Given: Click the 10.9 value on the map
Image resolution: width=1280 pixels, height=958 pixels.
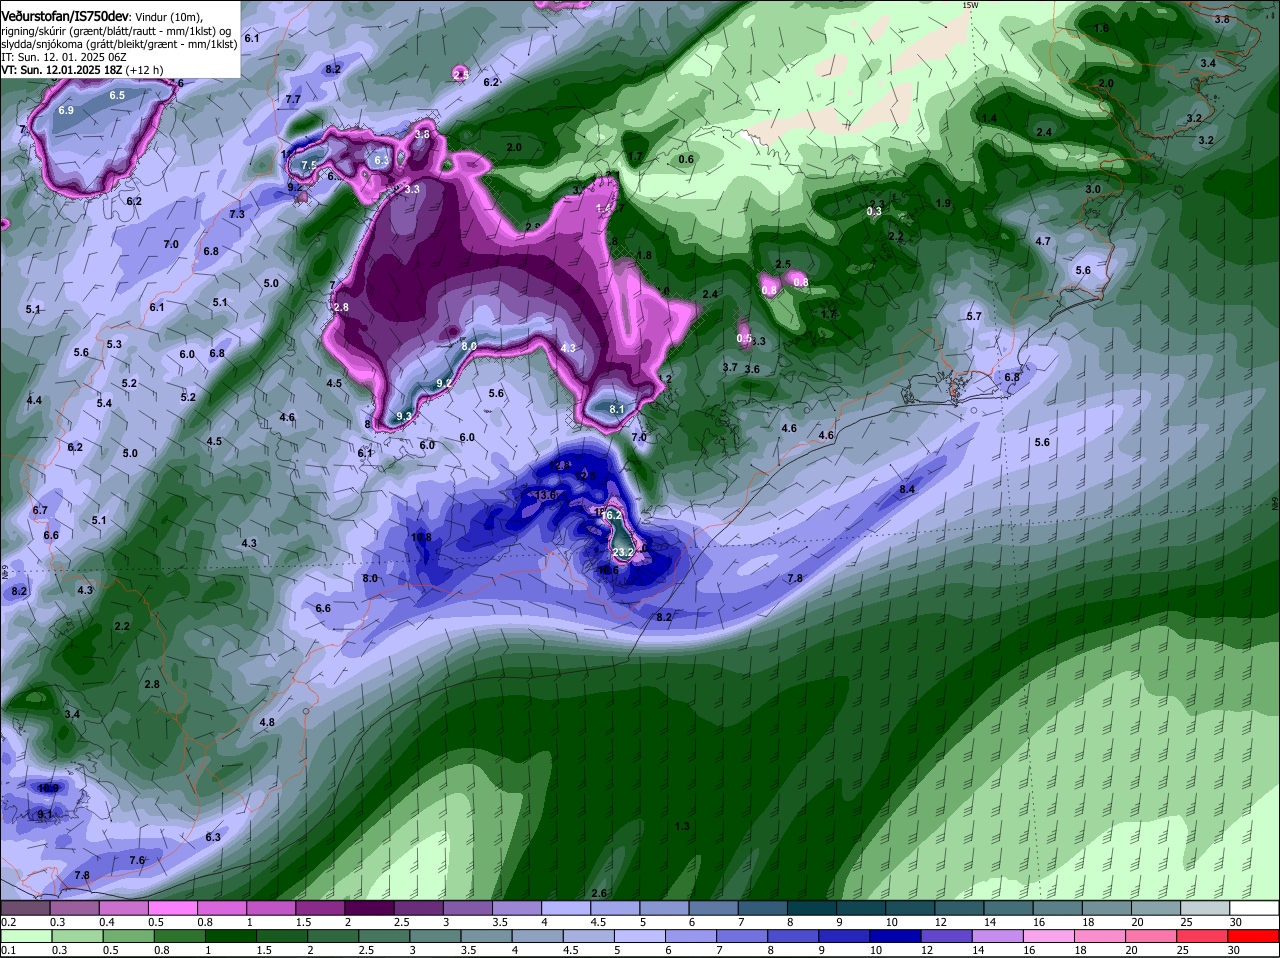Looking at the screenshot, I should click(x=48, y=788).
